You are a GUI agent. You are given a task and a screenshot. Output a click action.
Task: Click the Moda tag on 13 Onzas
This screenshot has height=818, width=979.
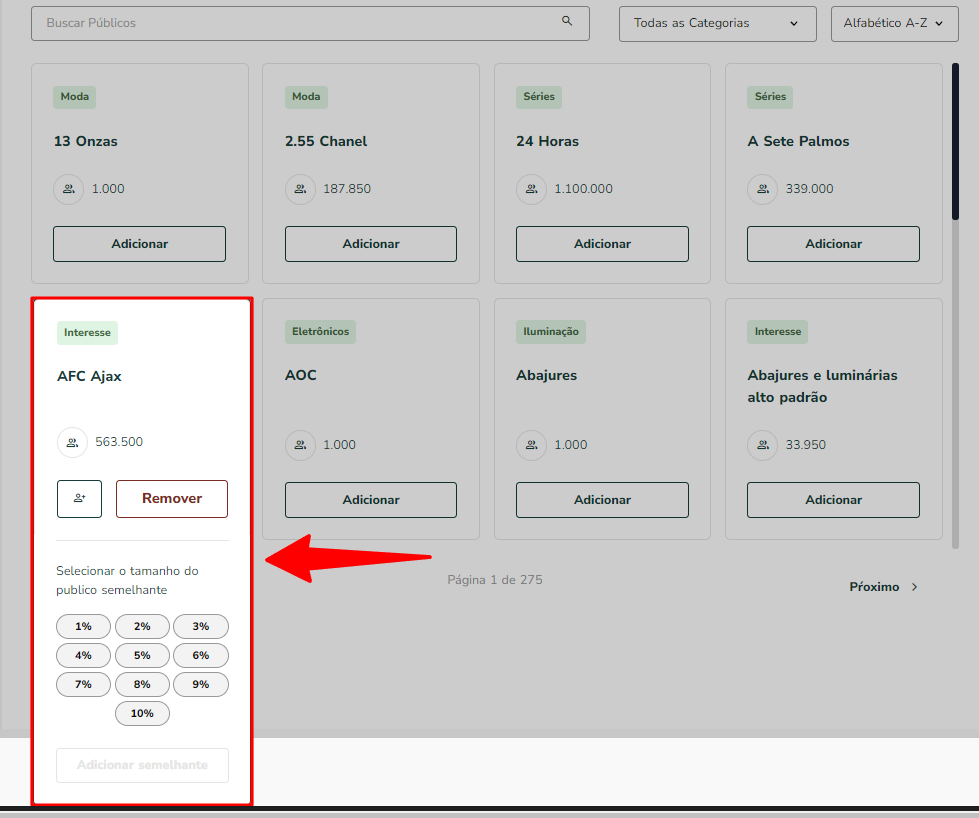(x=74, y=97)
